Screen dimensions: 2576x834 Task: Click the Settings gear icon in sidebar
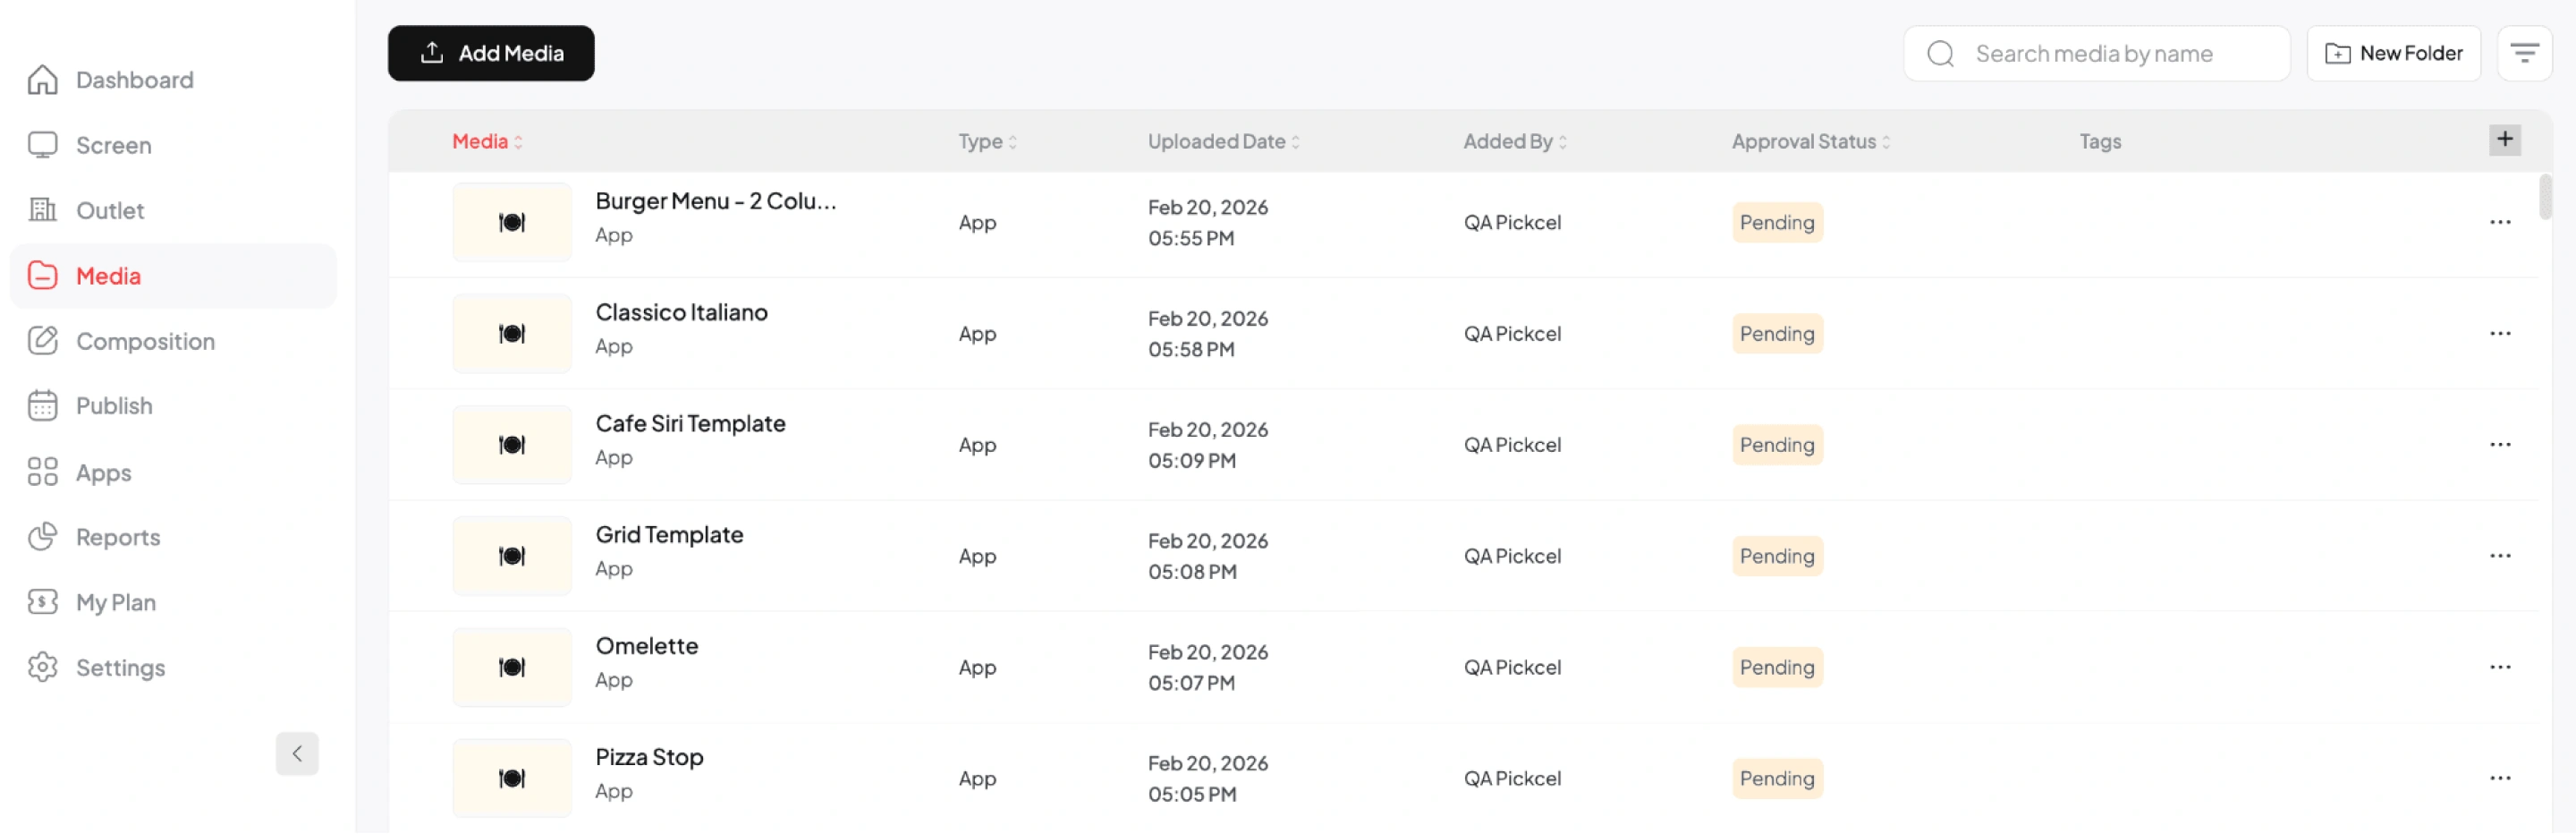coord(42,667)
